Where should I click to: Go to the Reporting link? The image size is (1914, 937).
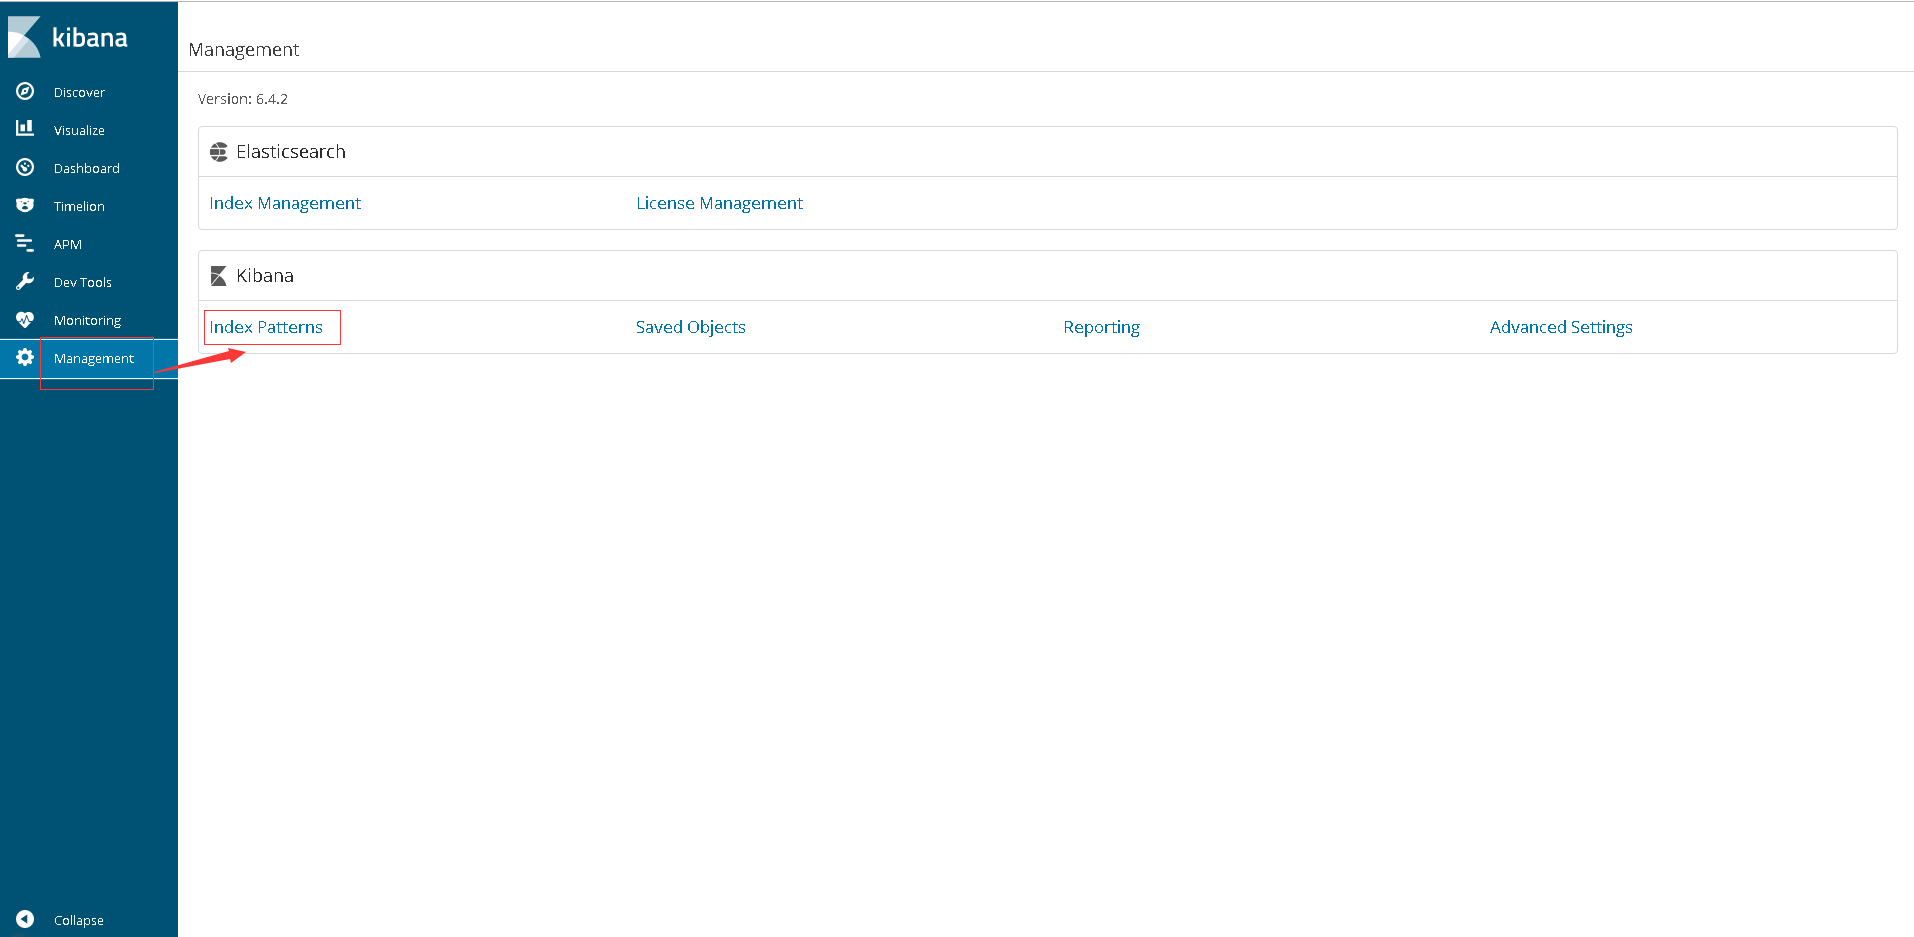point(1101,327)
